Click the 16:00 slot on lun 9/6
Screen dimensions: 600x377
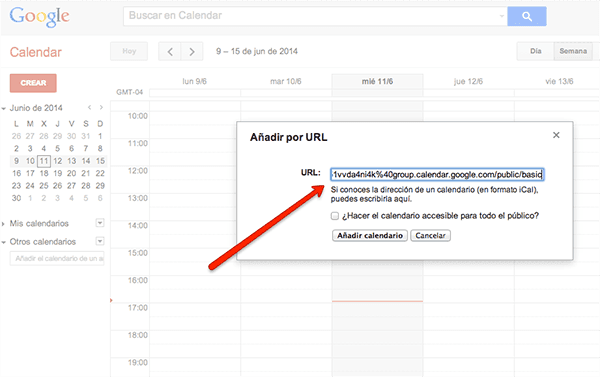click(x=195, y=289)
